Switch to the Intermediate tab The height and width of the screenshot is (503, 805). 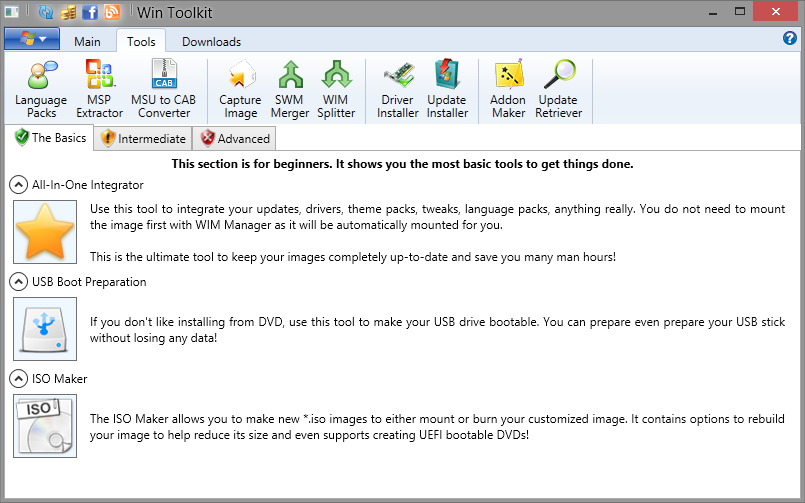coord(143,139)
